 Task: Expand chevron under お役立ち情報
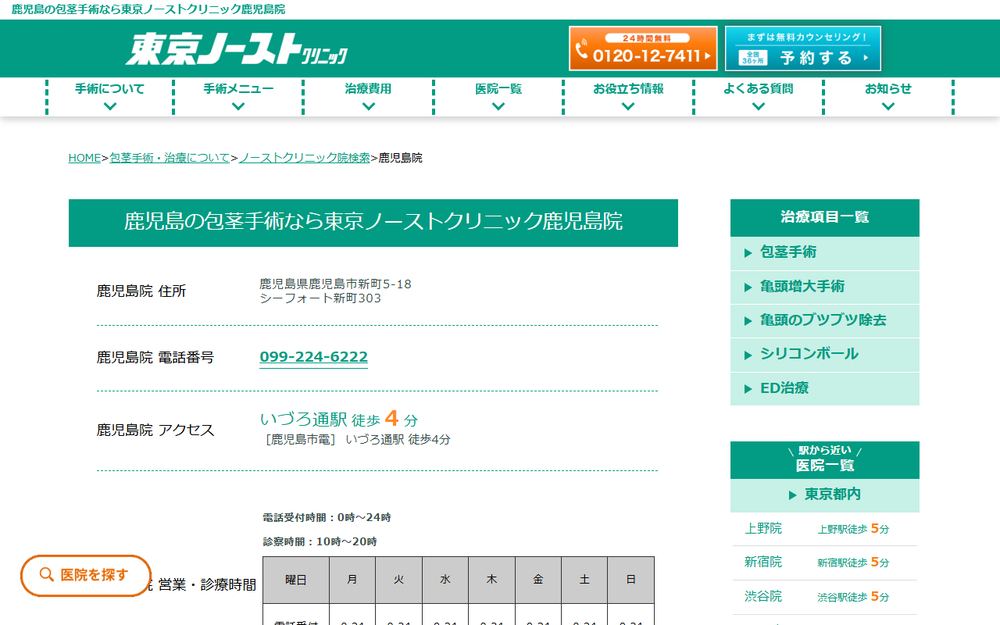[x=628, y=107]
